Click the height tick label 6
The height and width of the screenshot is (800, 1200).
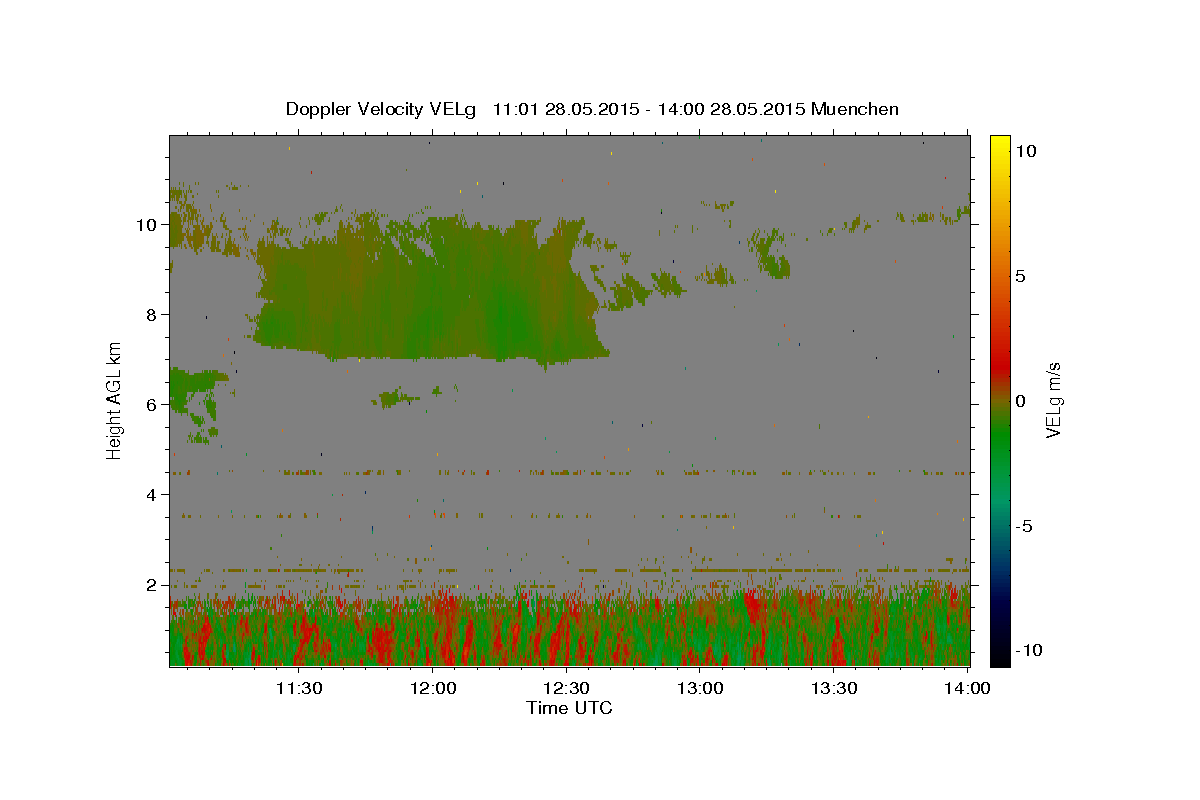coord(151,405)
